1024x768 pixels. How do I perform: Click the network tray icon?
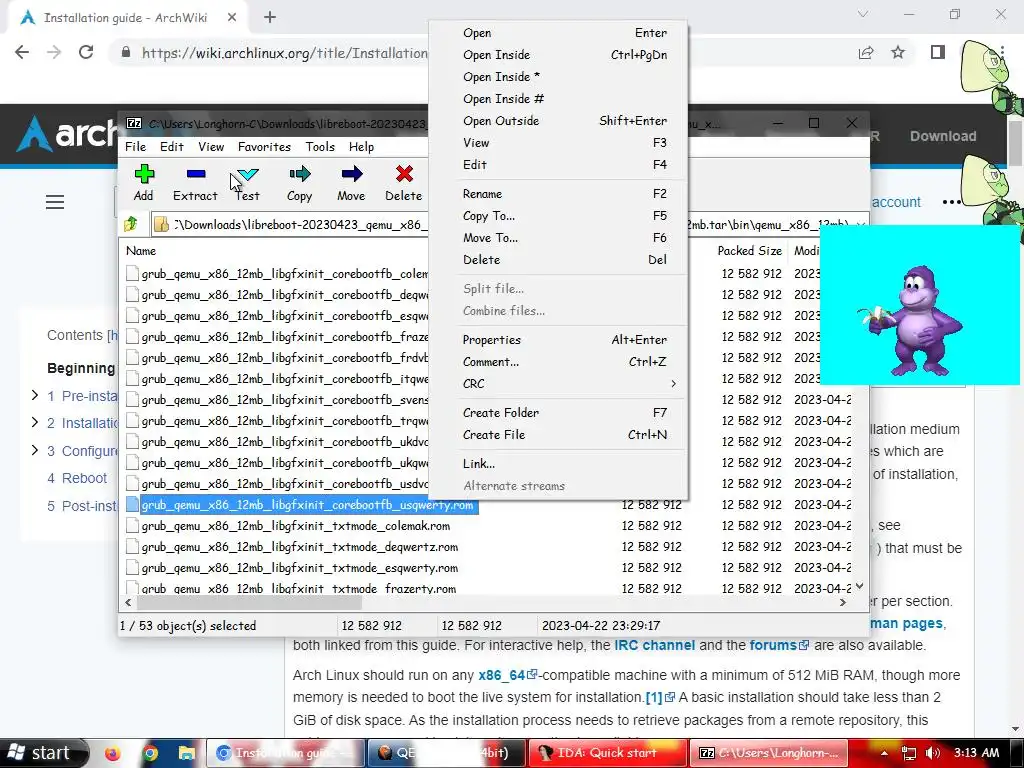tap(908, 753)
